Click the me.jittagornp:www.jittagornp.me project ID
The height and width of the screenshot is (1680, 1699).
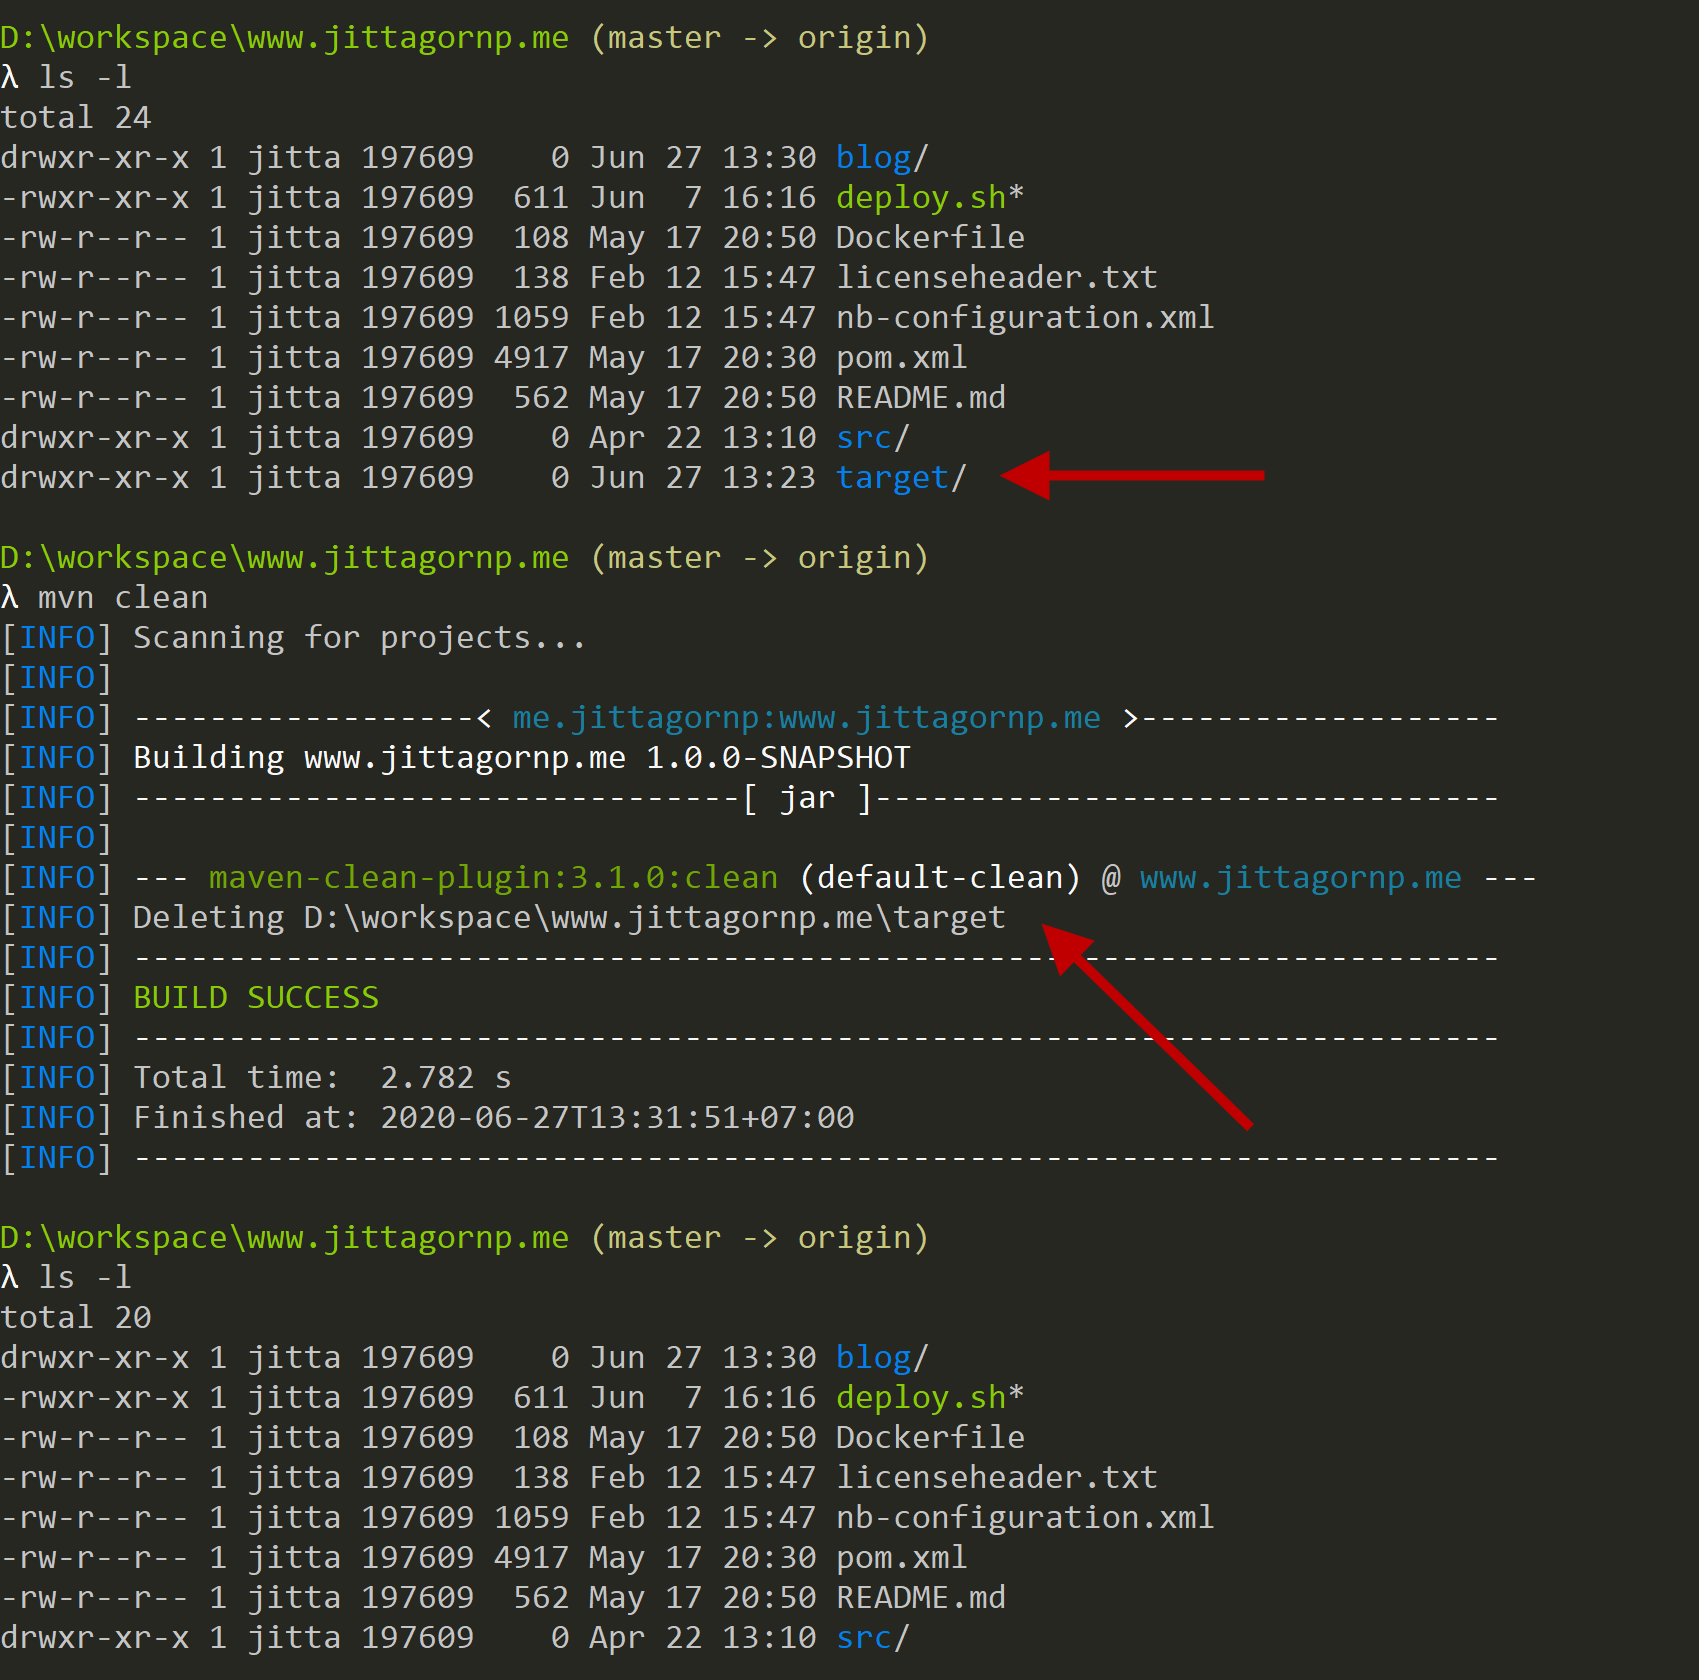pyautogui.click(x=805, y=718)
